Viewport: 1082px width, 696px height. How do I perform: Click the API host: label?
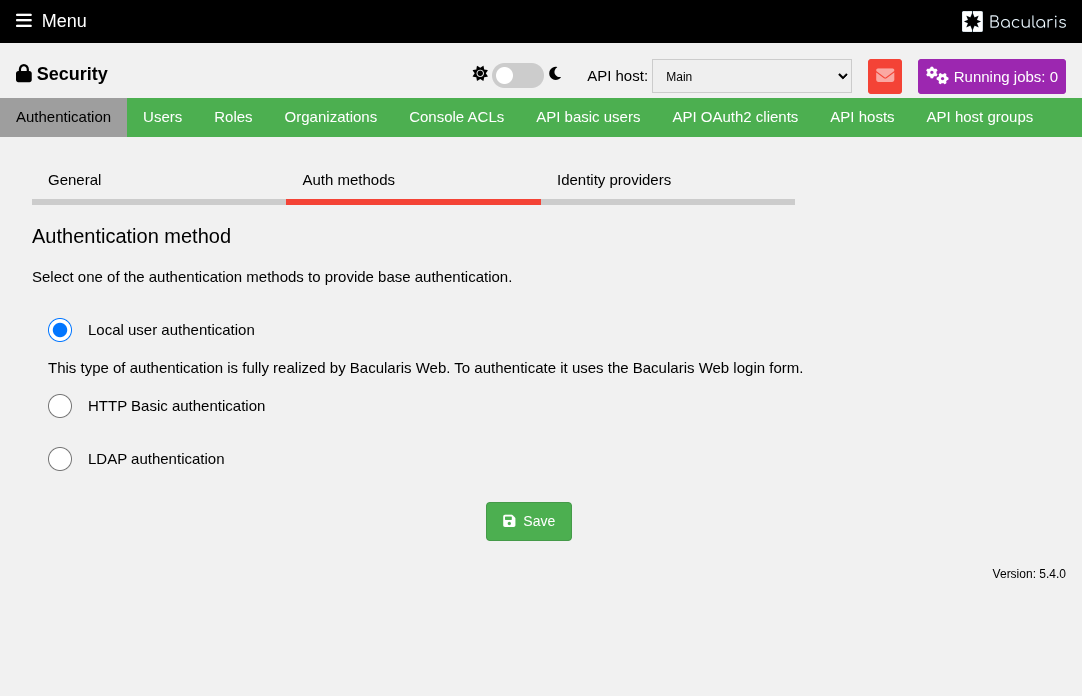[618, 76]
